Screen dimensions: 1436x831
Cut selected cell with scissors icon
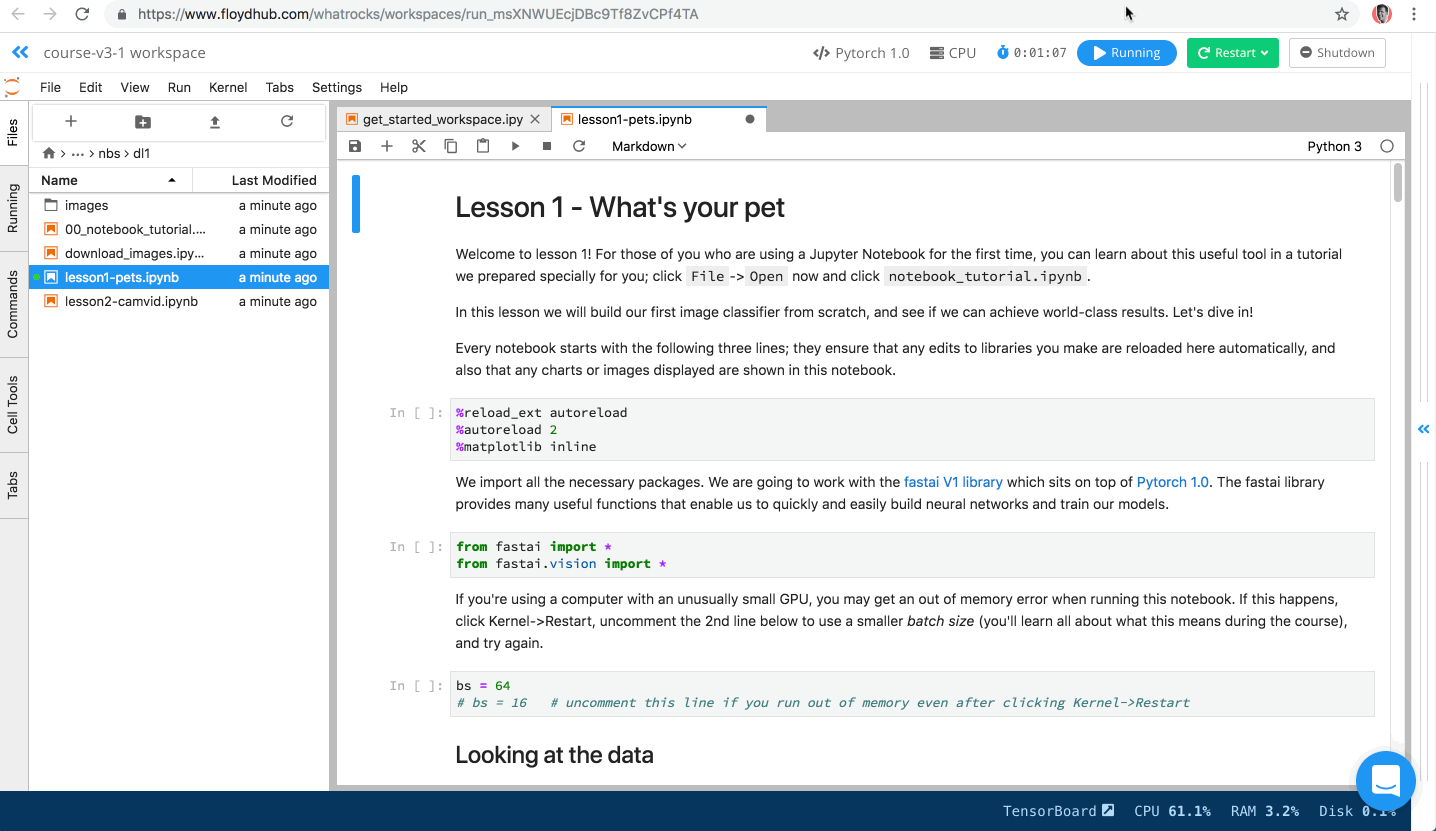419,146
